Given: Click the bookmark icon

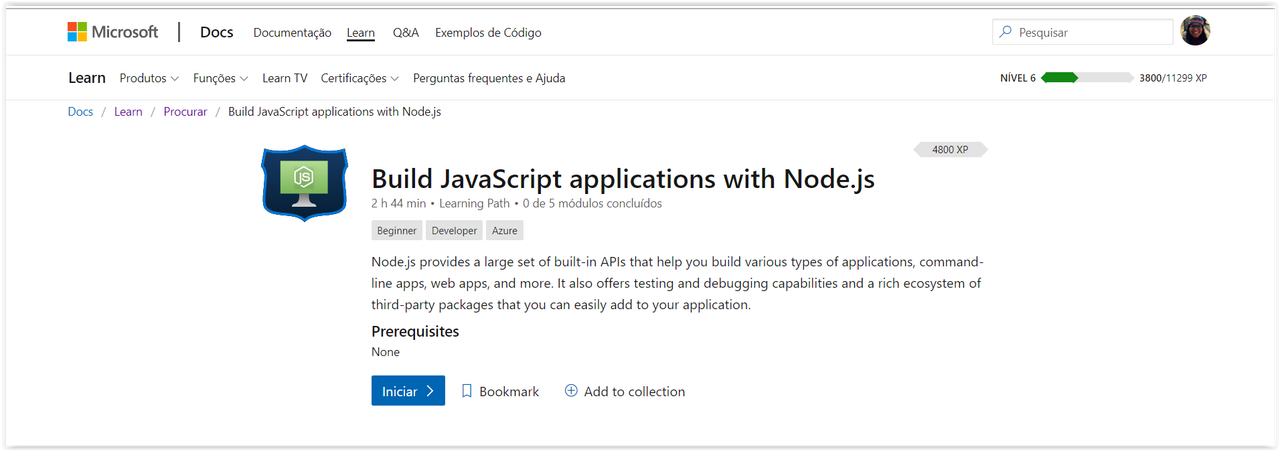Looking at the screenshot, I should click(x=466, y=391).
